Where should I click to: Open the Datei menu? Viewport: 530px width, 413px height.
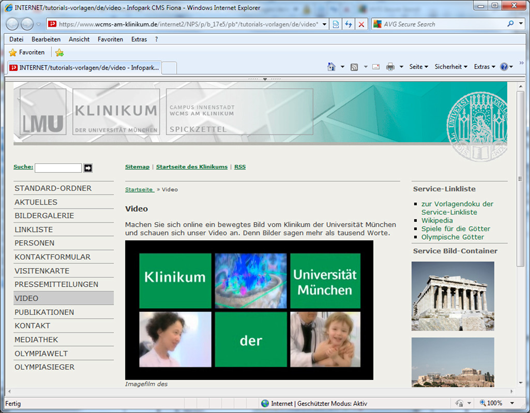(x=16, y=39)
